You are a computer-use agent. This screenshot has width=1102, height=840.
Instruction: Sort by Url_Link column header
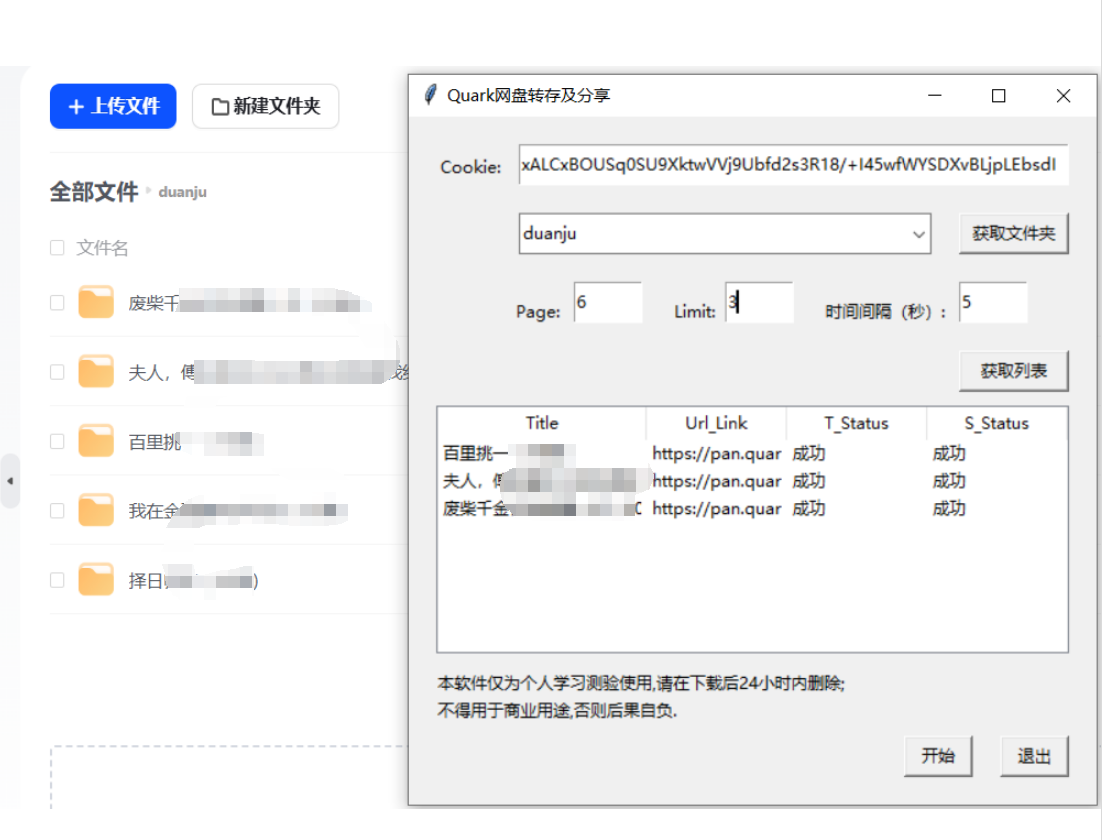[715, 422]
